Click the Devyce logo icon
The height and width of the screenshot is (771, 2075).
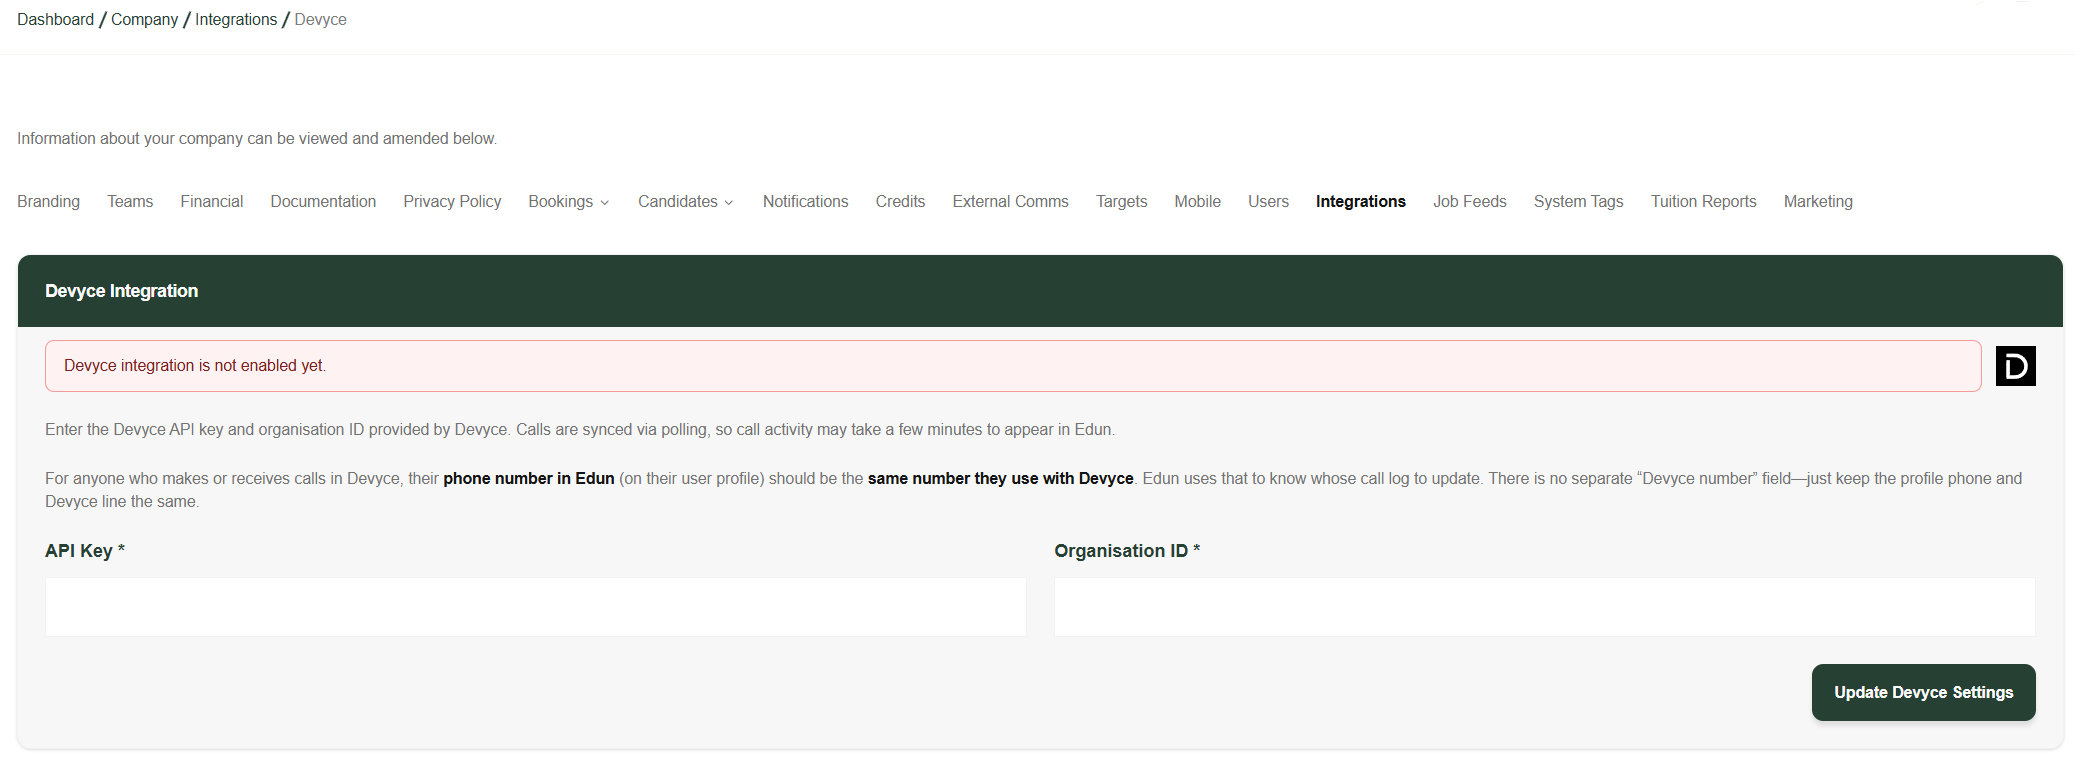coord(2015,366)
